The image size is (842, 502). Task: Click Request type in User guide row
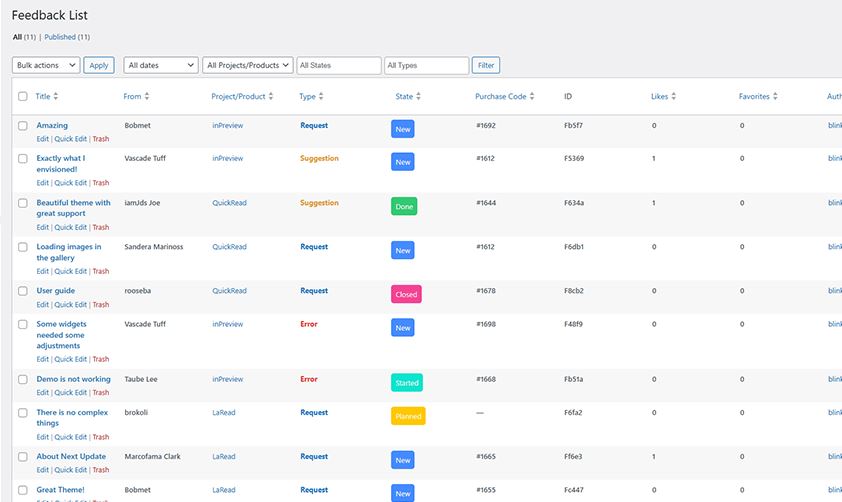point(314,291)
